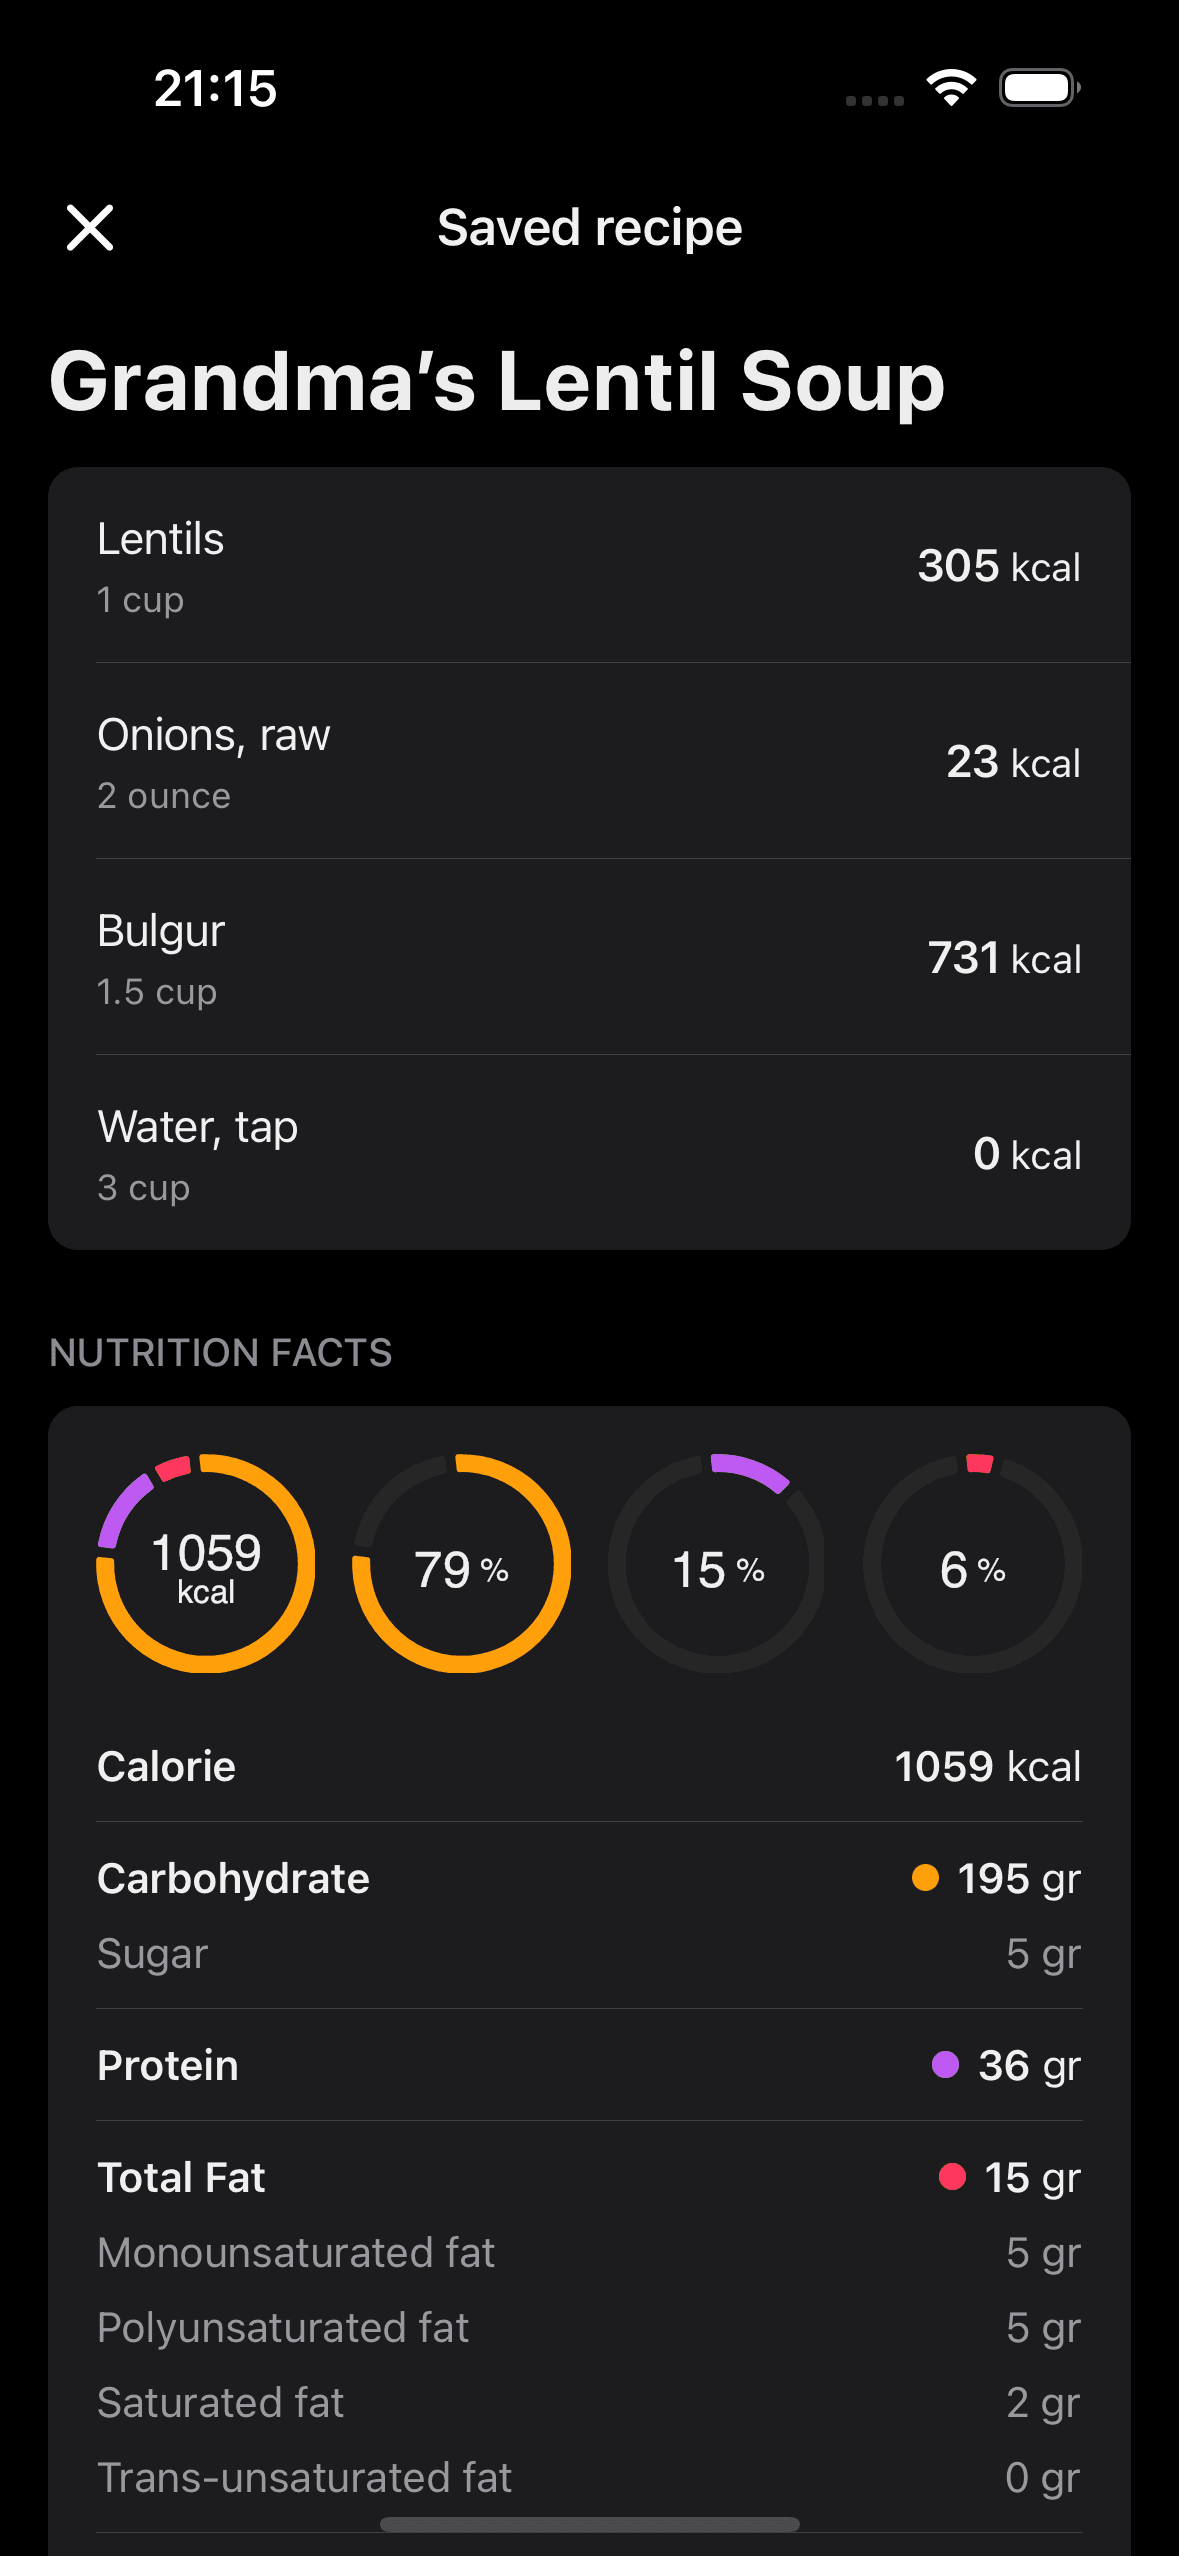Tap the Protein nutrition row
Image resolution: width=1179 pixels, height=2556 pixels.
(x=589, y=2065)
